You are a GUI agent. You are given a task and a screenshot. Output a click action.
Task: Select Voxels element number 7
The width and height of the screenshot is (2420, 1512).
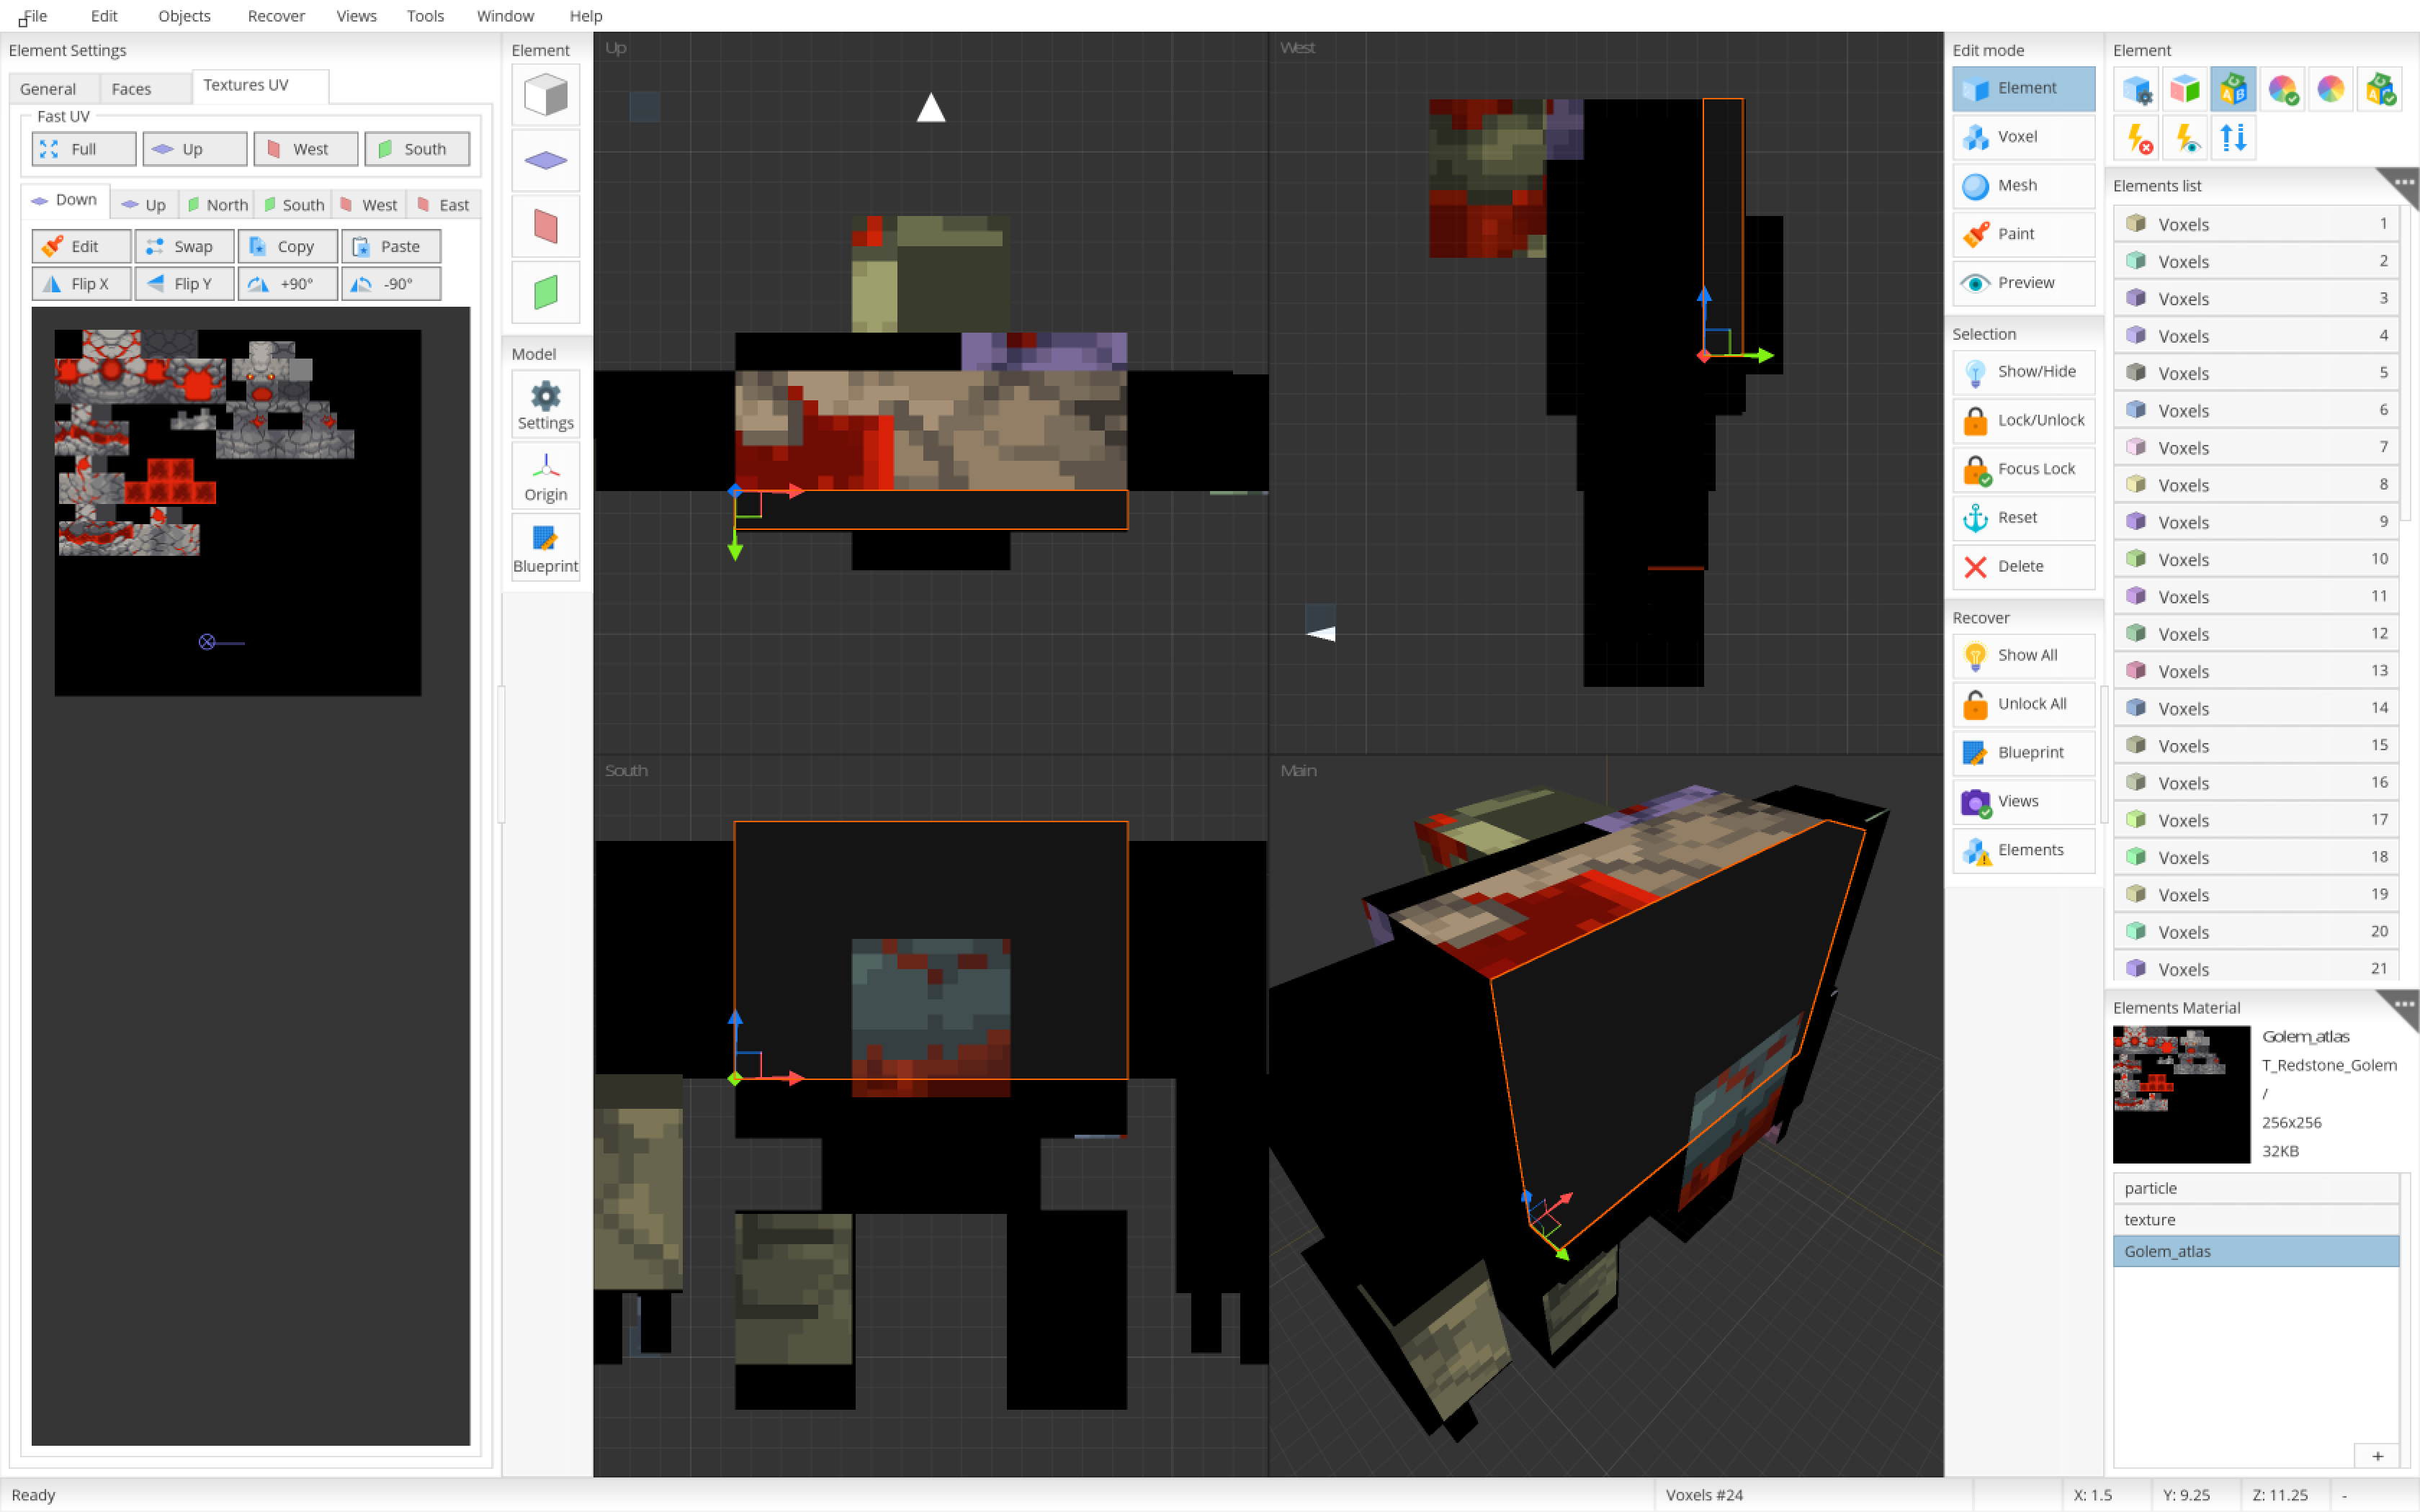(2256, 448)
